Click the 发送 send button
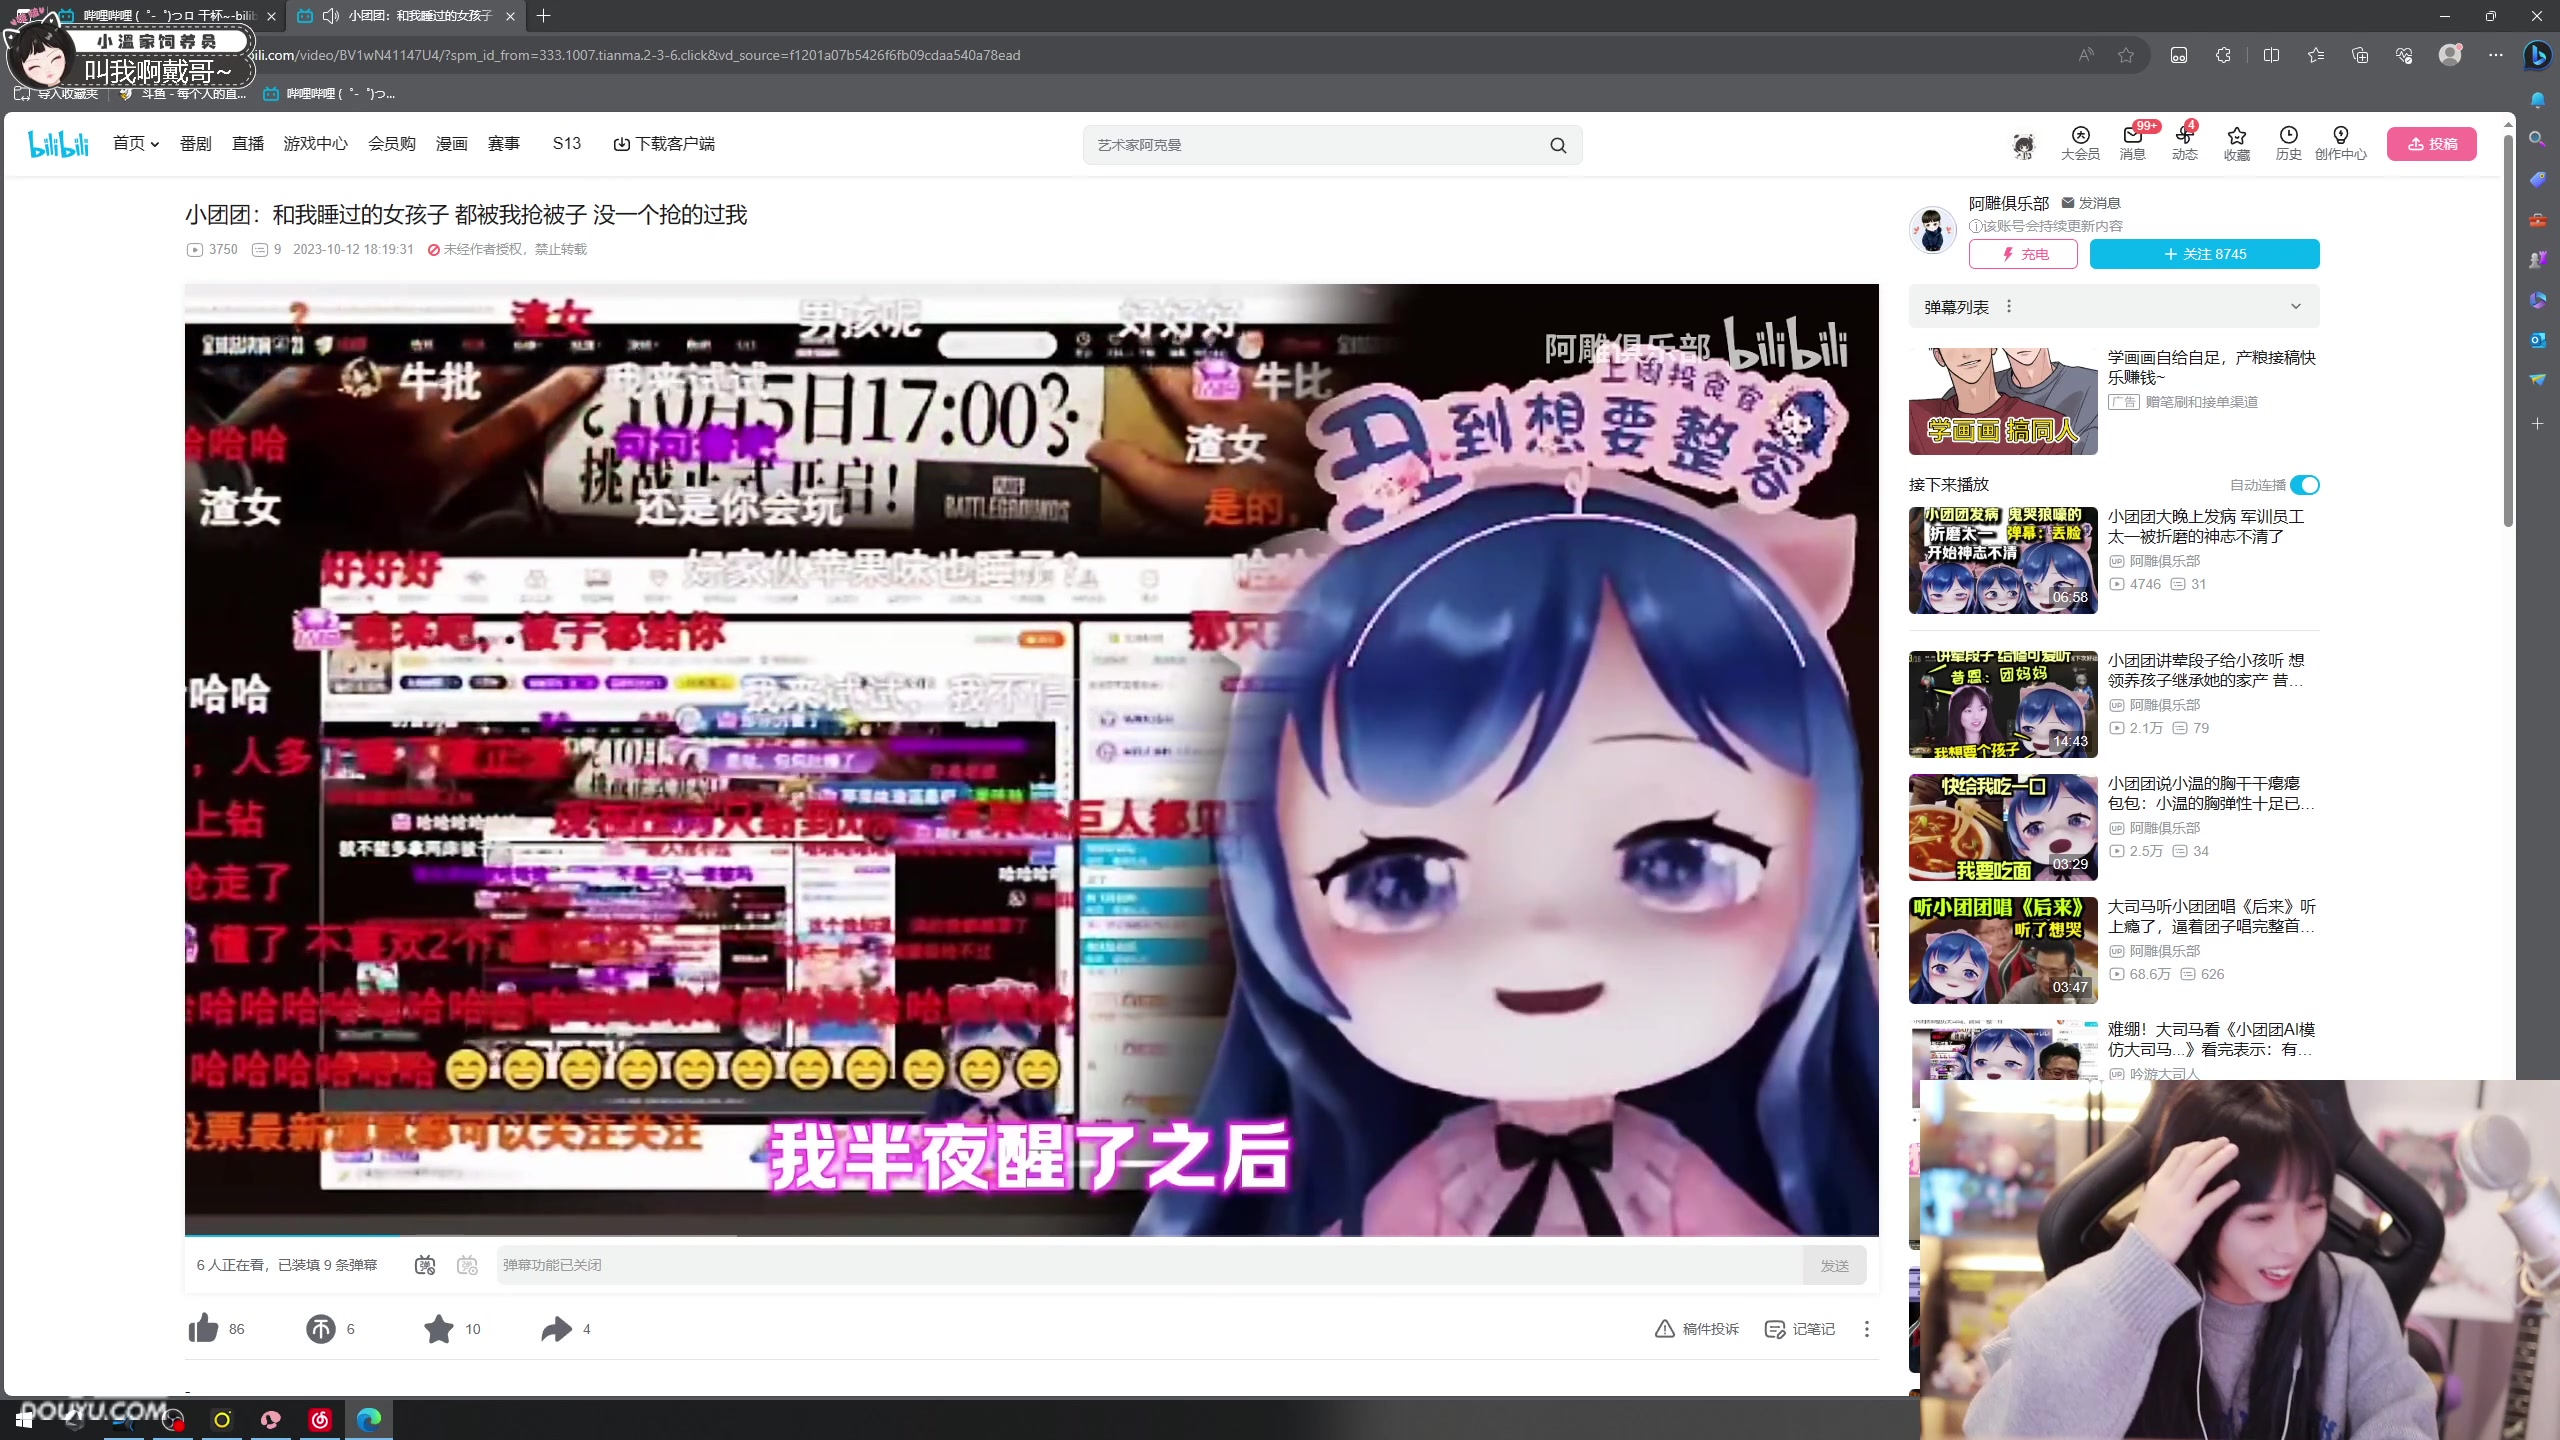2560x1440 pixels. (1834, 1265)
